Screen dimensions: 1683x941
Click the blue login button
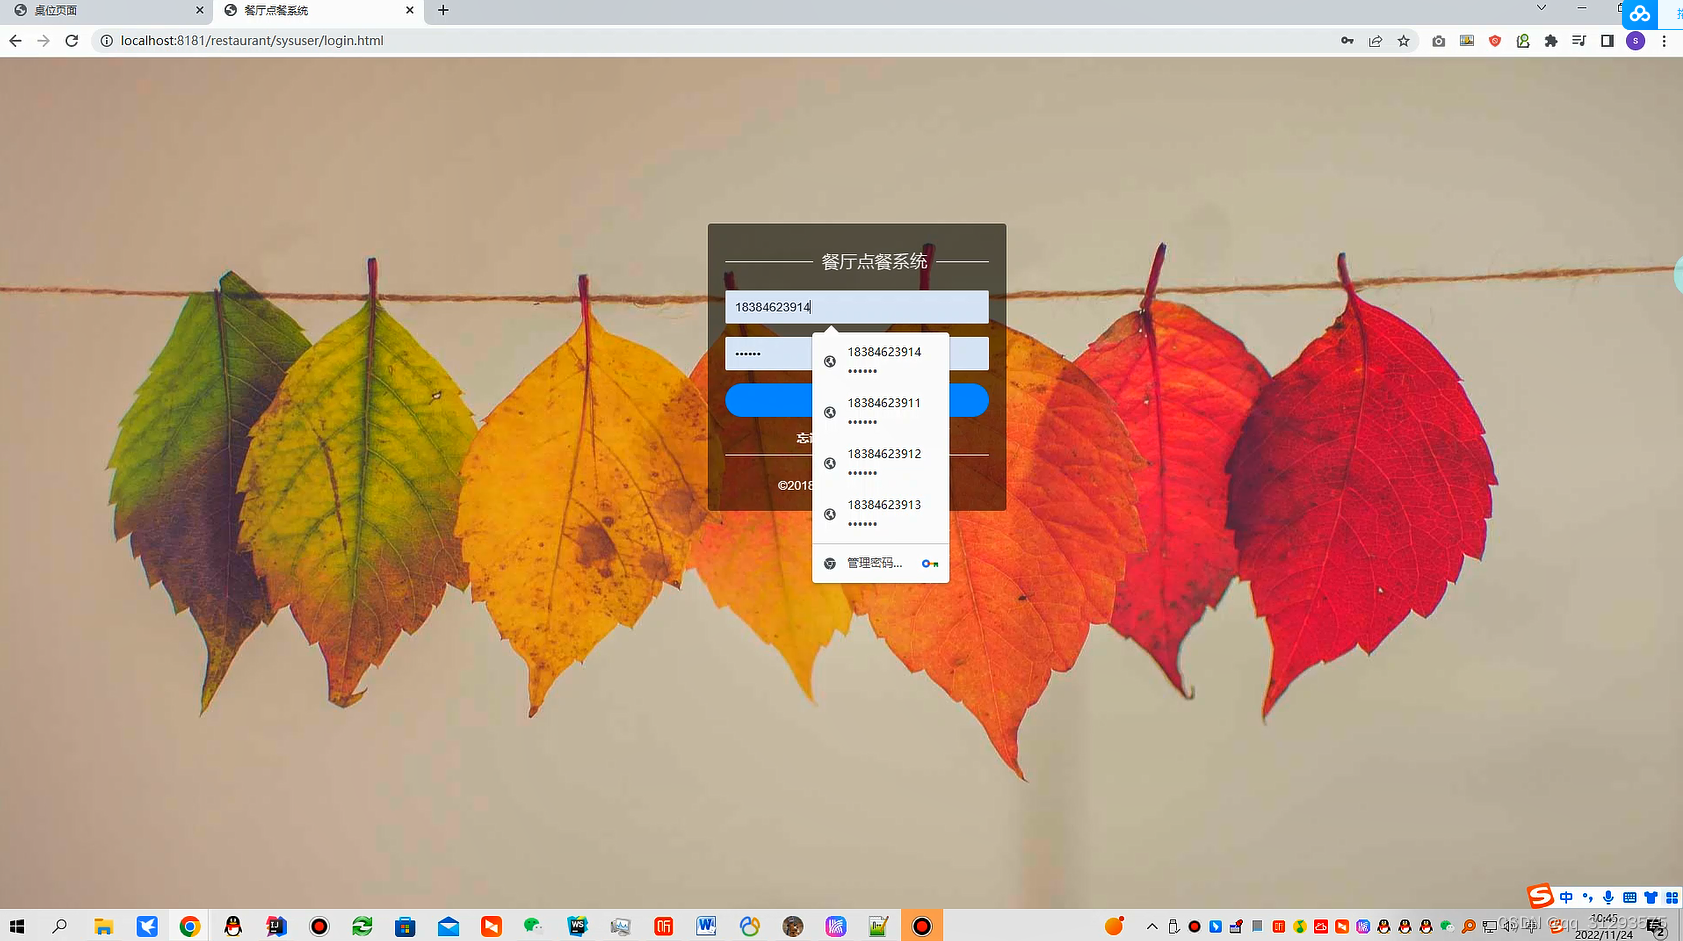pyautogui.click(x=770, y=400)
